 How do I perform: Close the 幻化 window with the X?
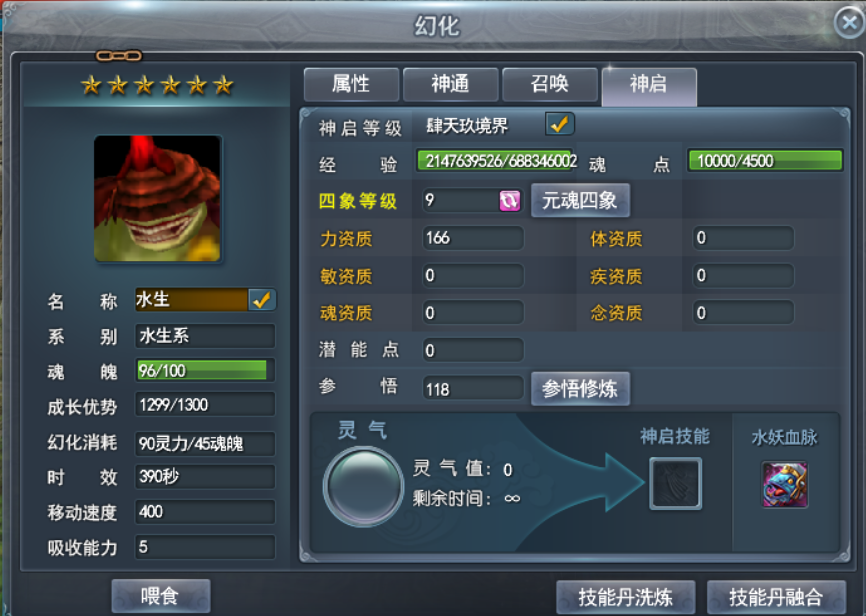(849, 22)
